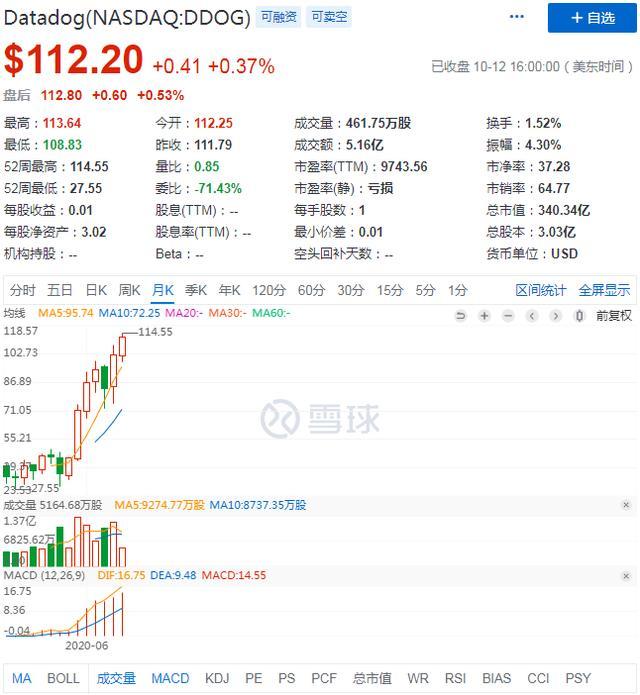Zoom out chart with minus icon
This screenshot has width=640, height=695.
click(x=508, y=316)
